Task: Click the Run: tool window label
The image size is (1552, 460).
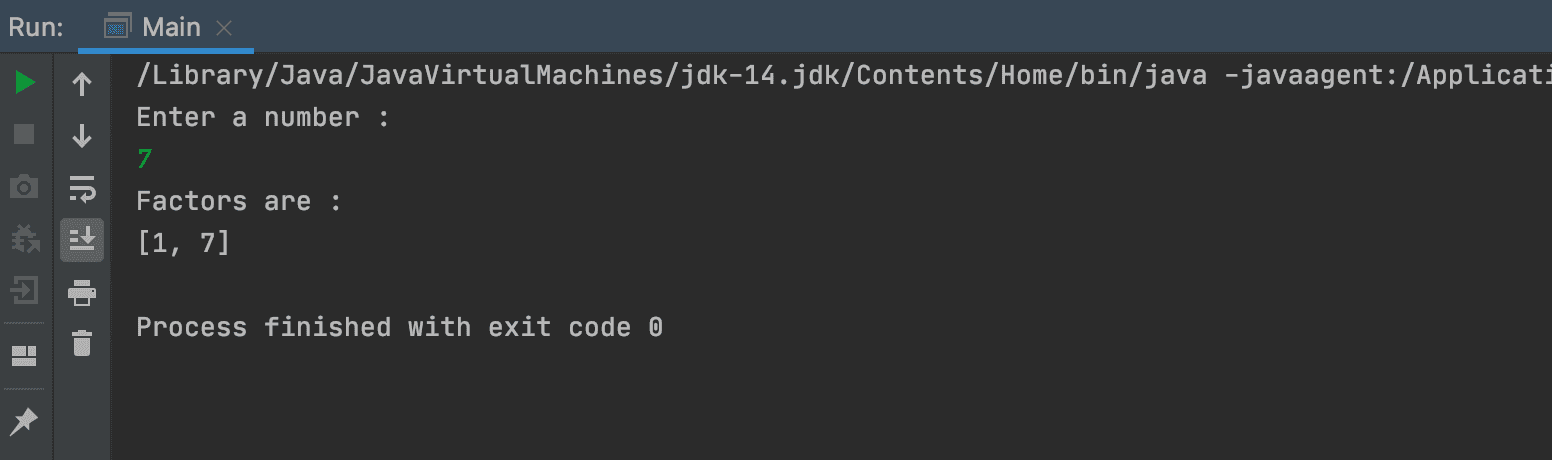Action: click(x=36, y=27)
